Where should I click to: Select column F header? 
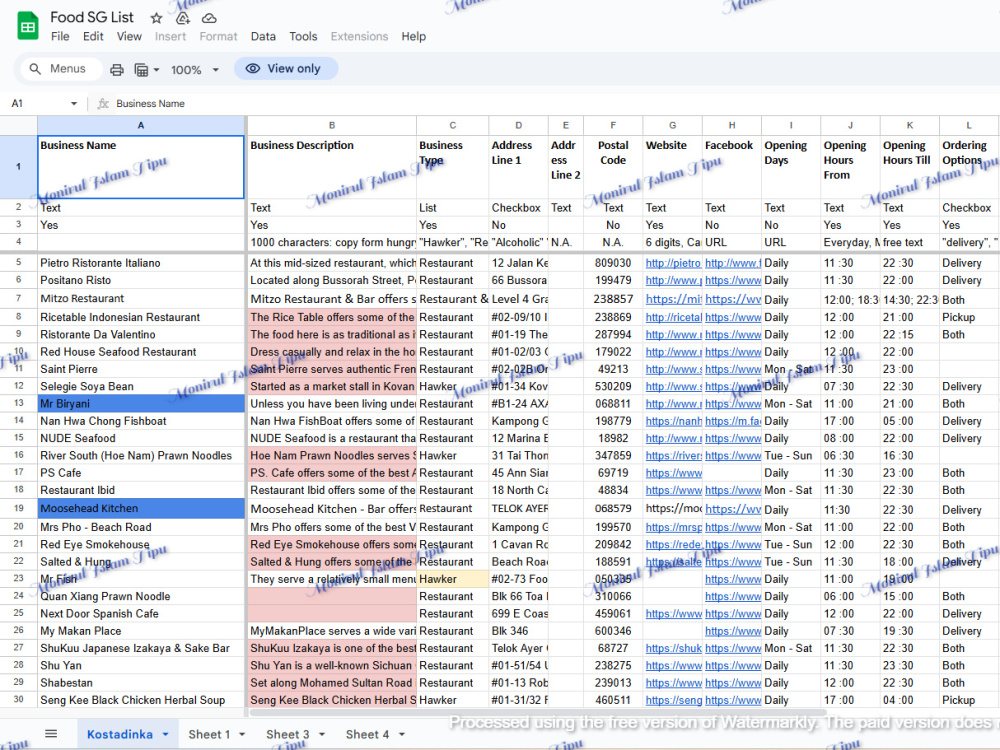613,126
